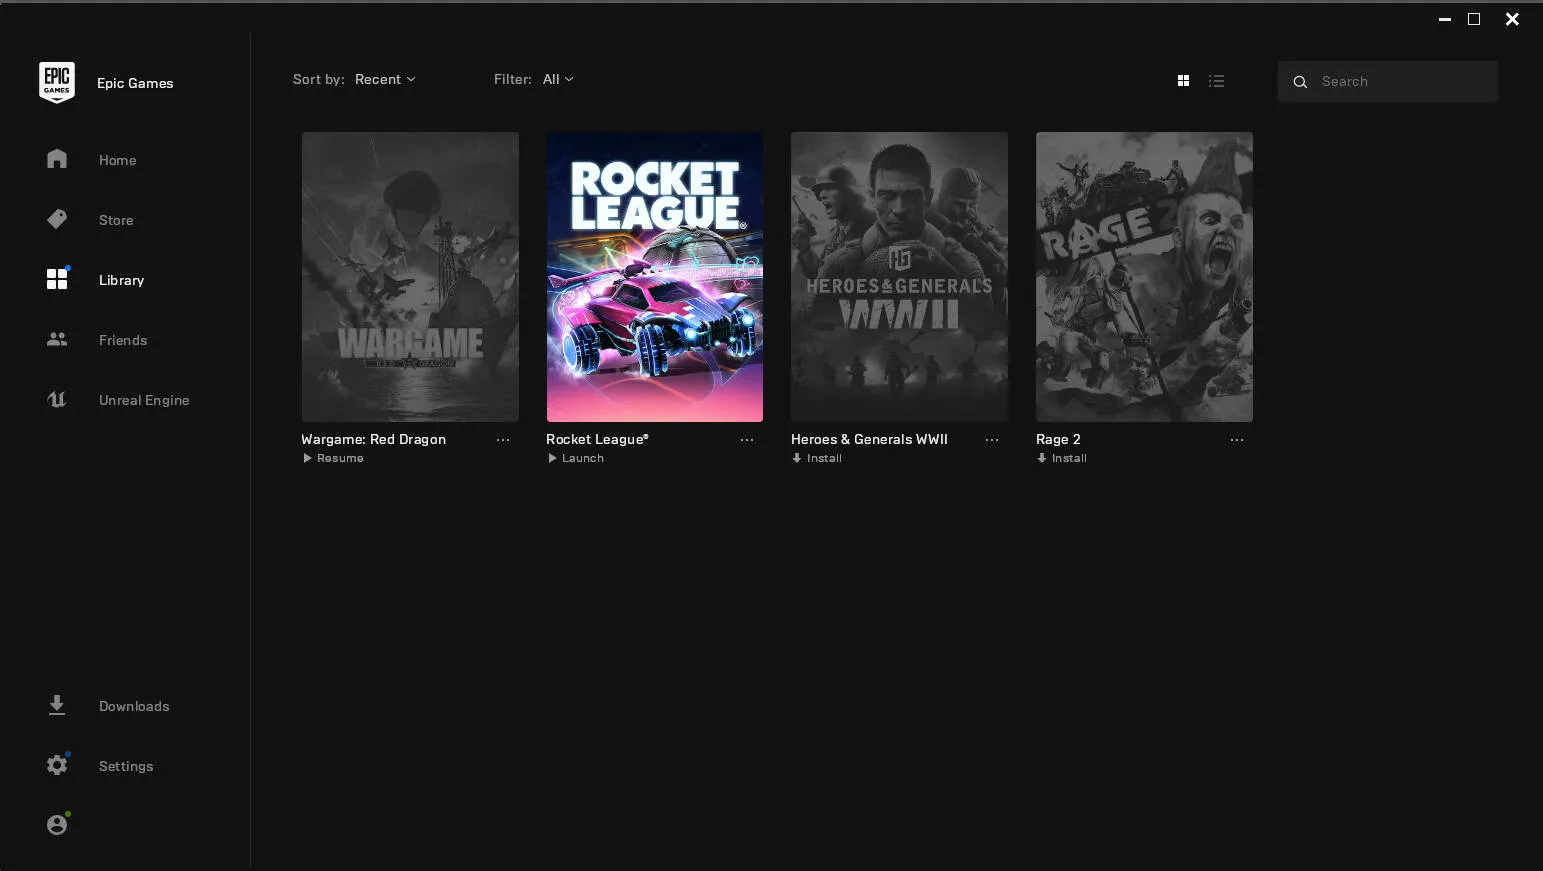This screenshot has width=1543, height=871.
Task: Click the Library grid icon in sidebar
Action: [57, 279]
